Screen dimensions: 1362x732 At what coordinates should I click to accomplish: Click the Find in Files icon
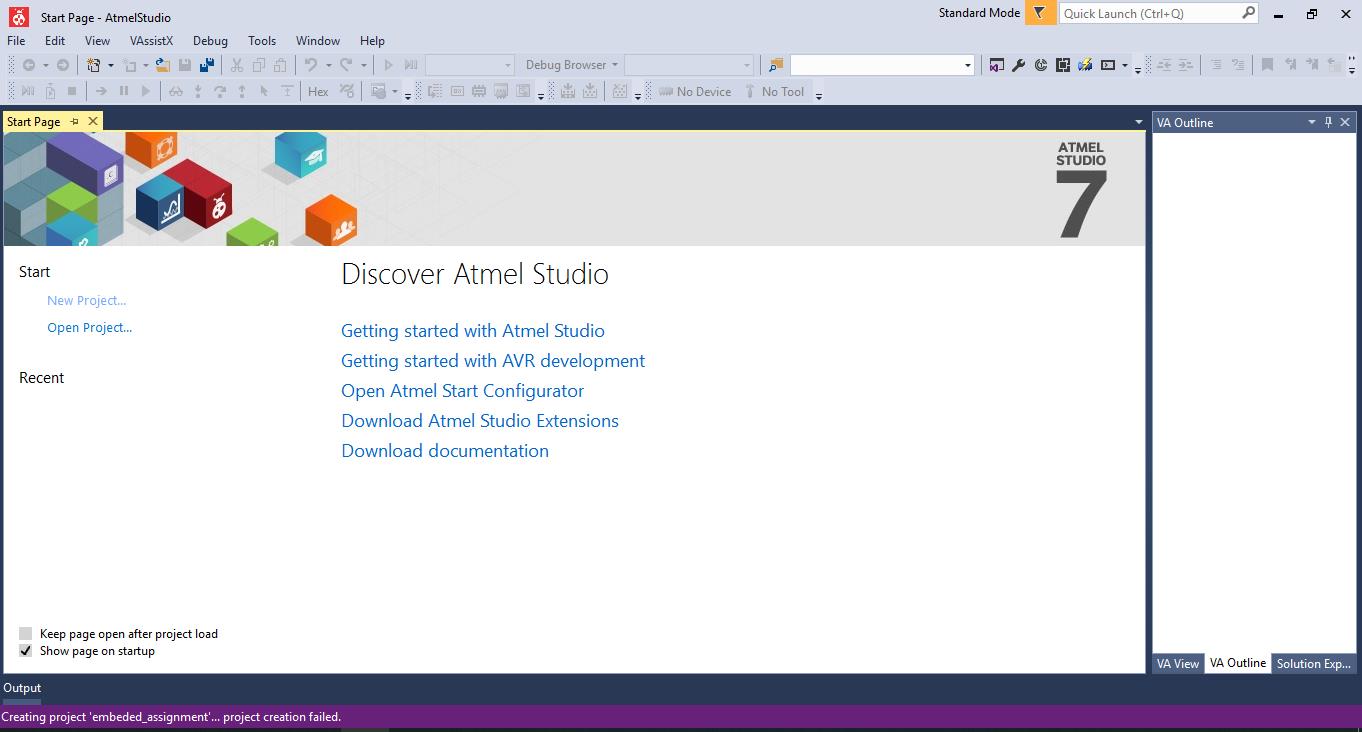(x=775, y=65)
